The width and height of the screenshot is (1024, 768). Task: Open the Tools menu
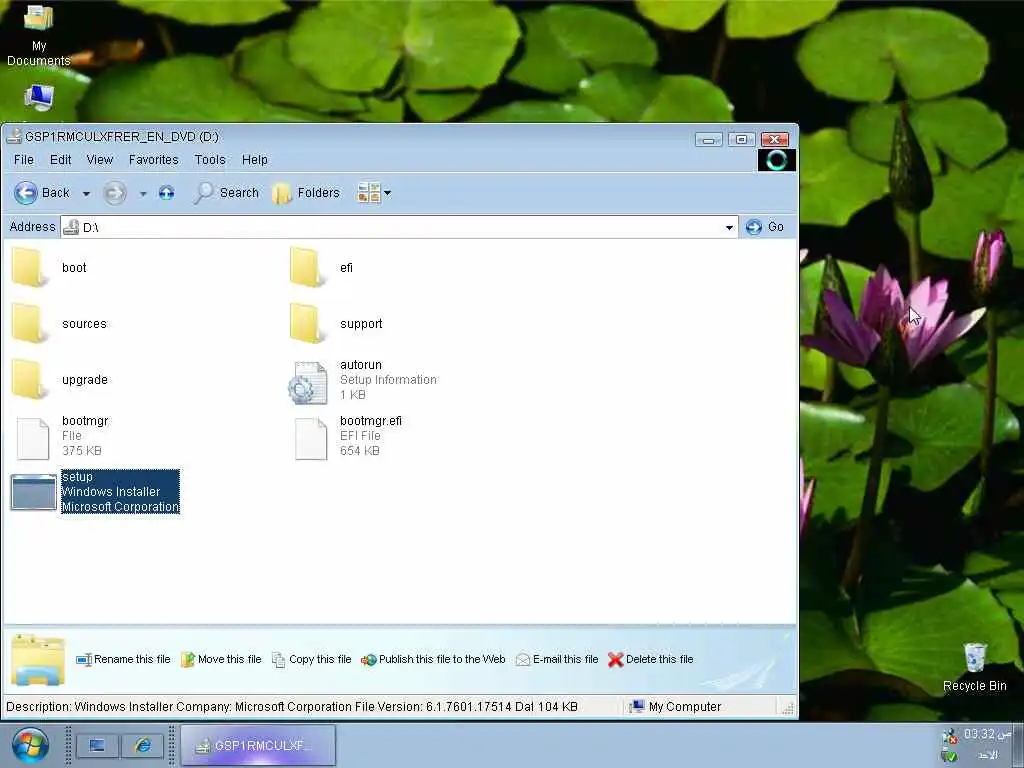click(x=210, y=159)
